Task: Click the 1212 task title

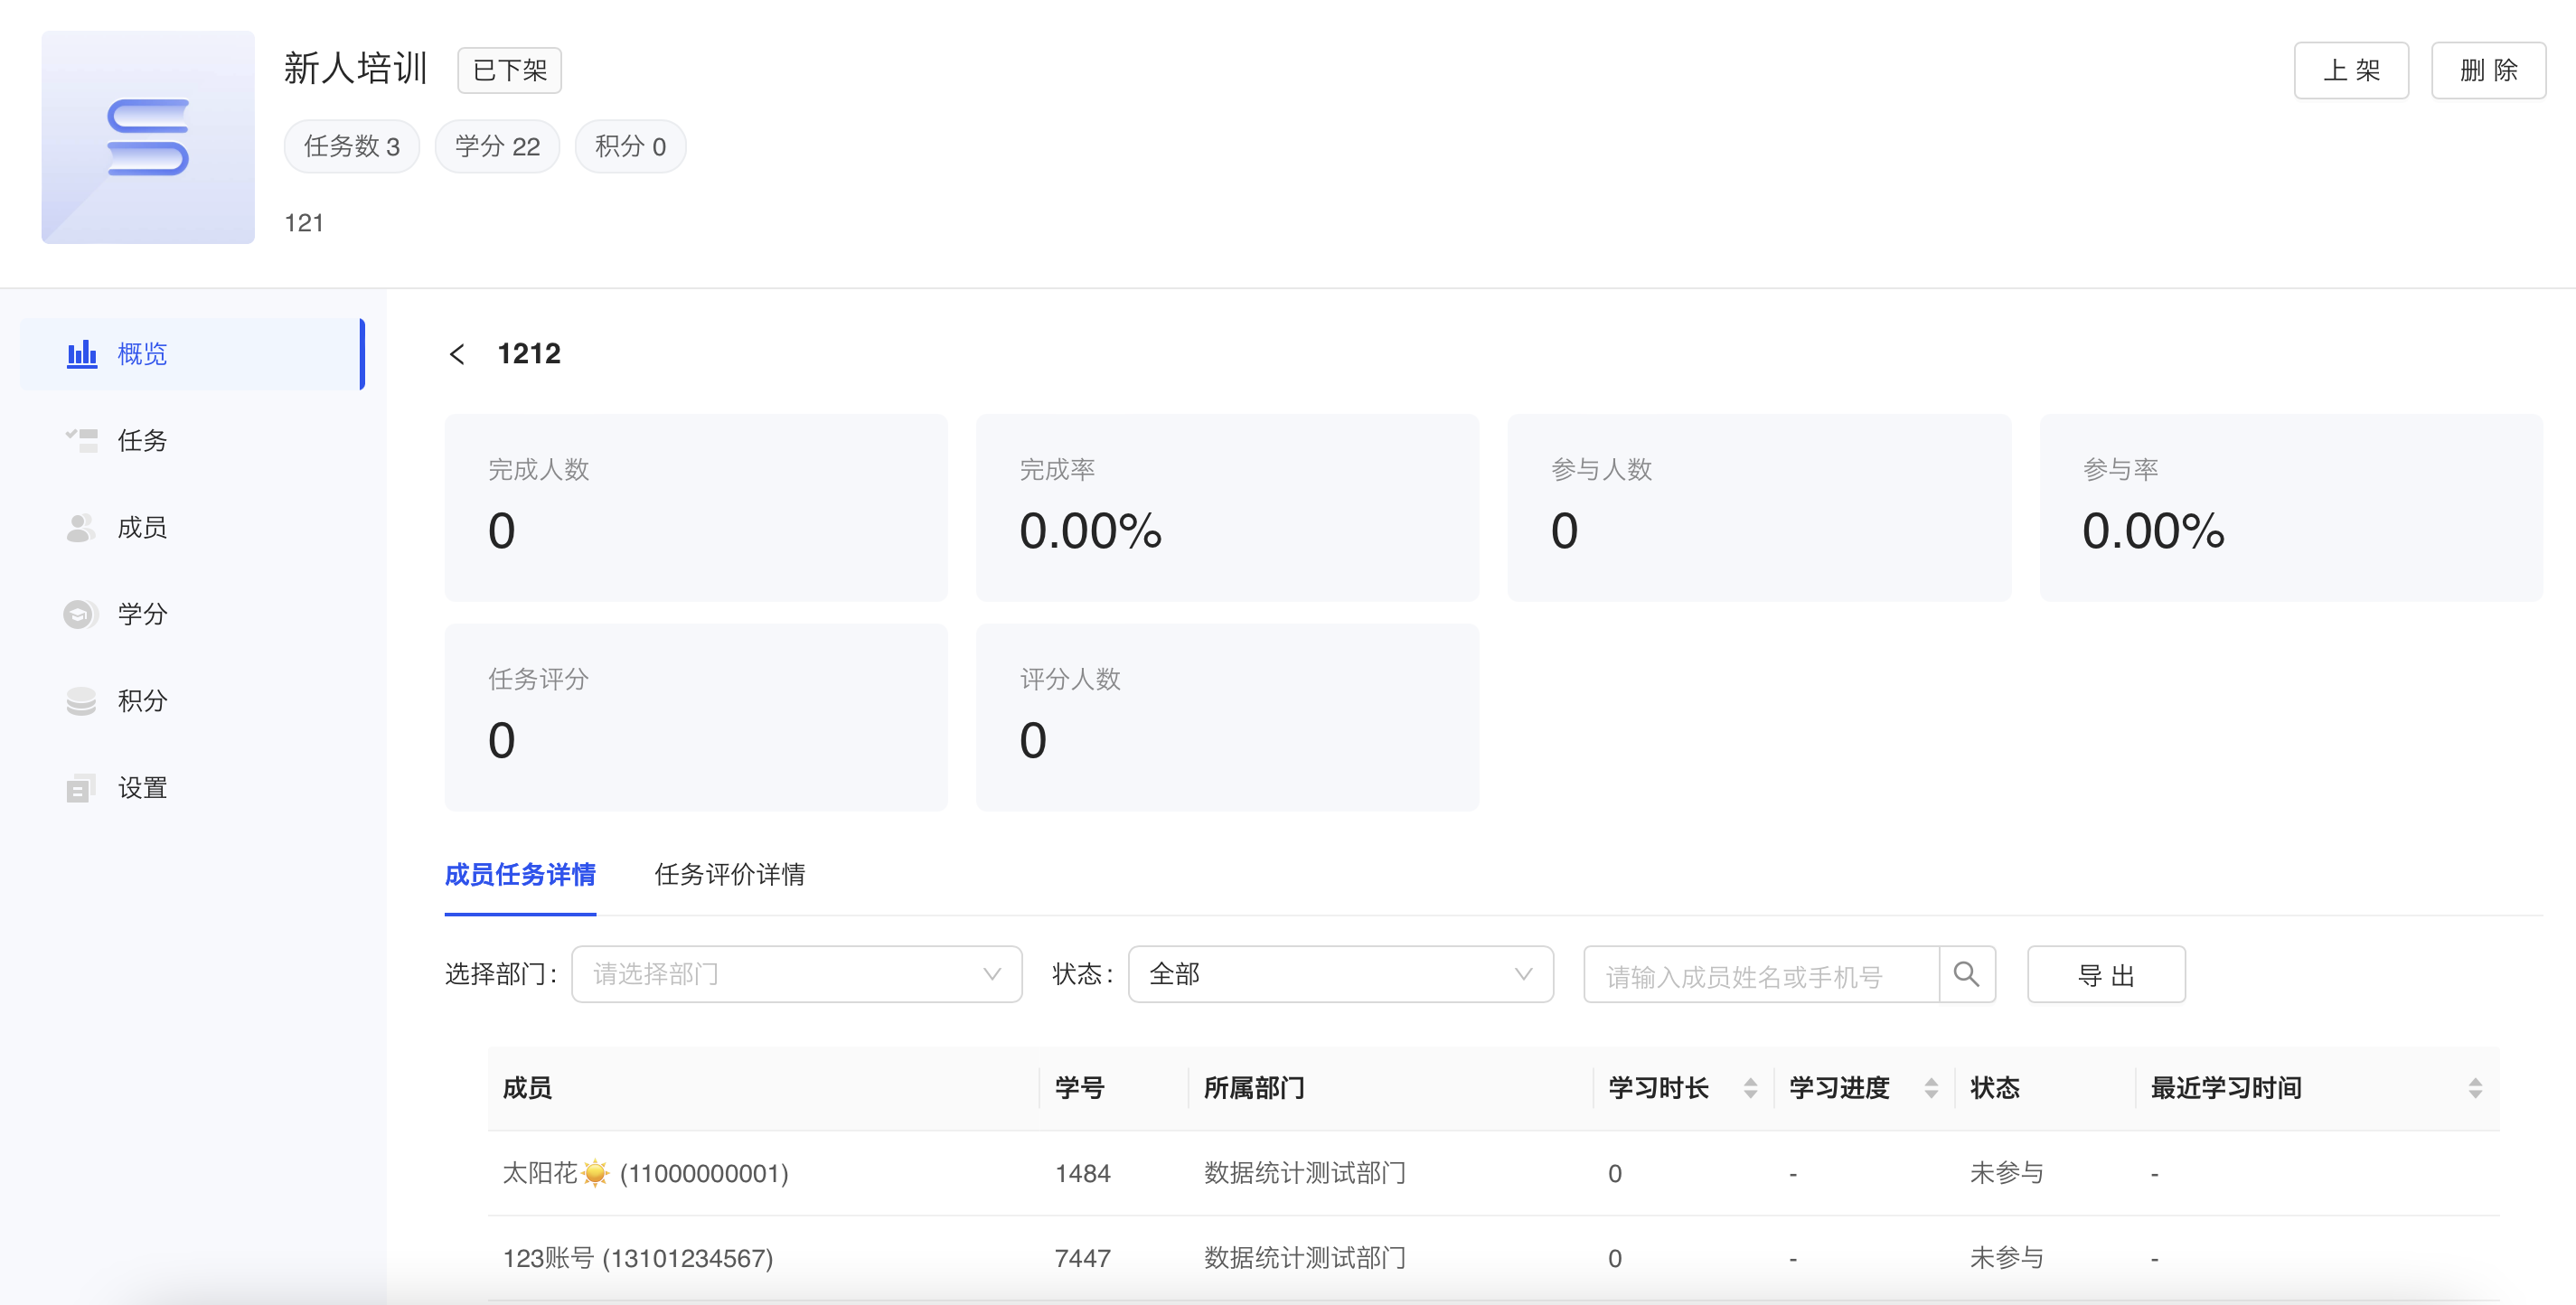Action: tap(529, 354)
